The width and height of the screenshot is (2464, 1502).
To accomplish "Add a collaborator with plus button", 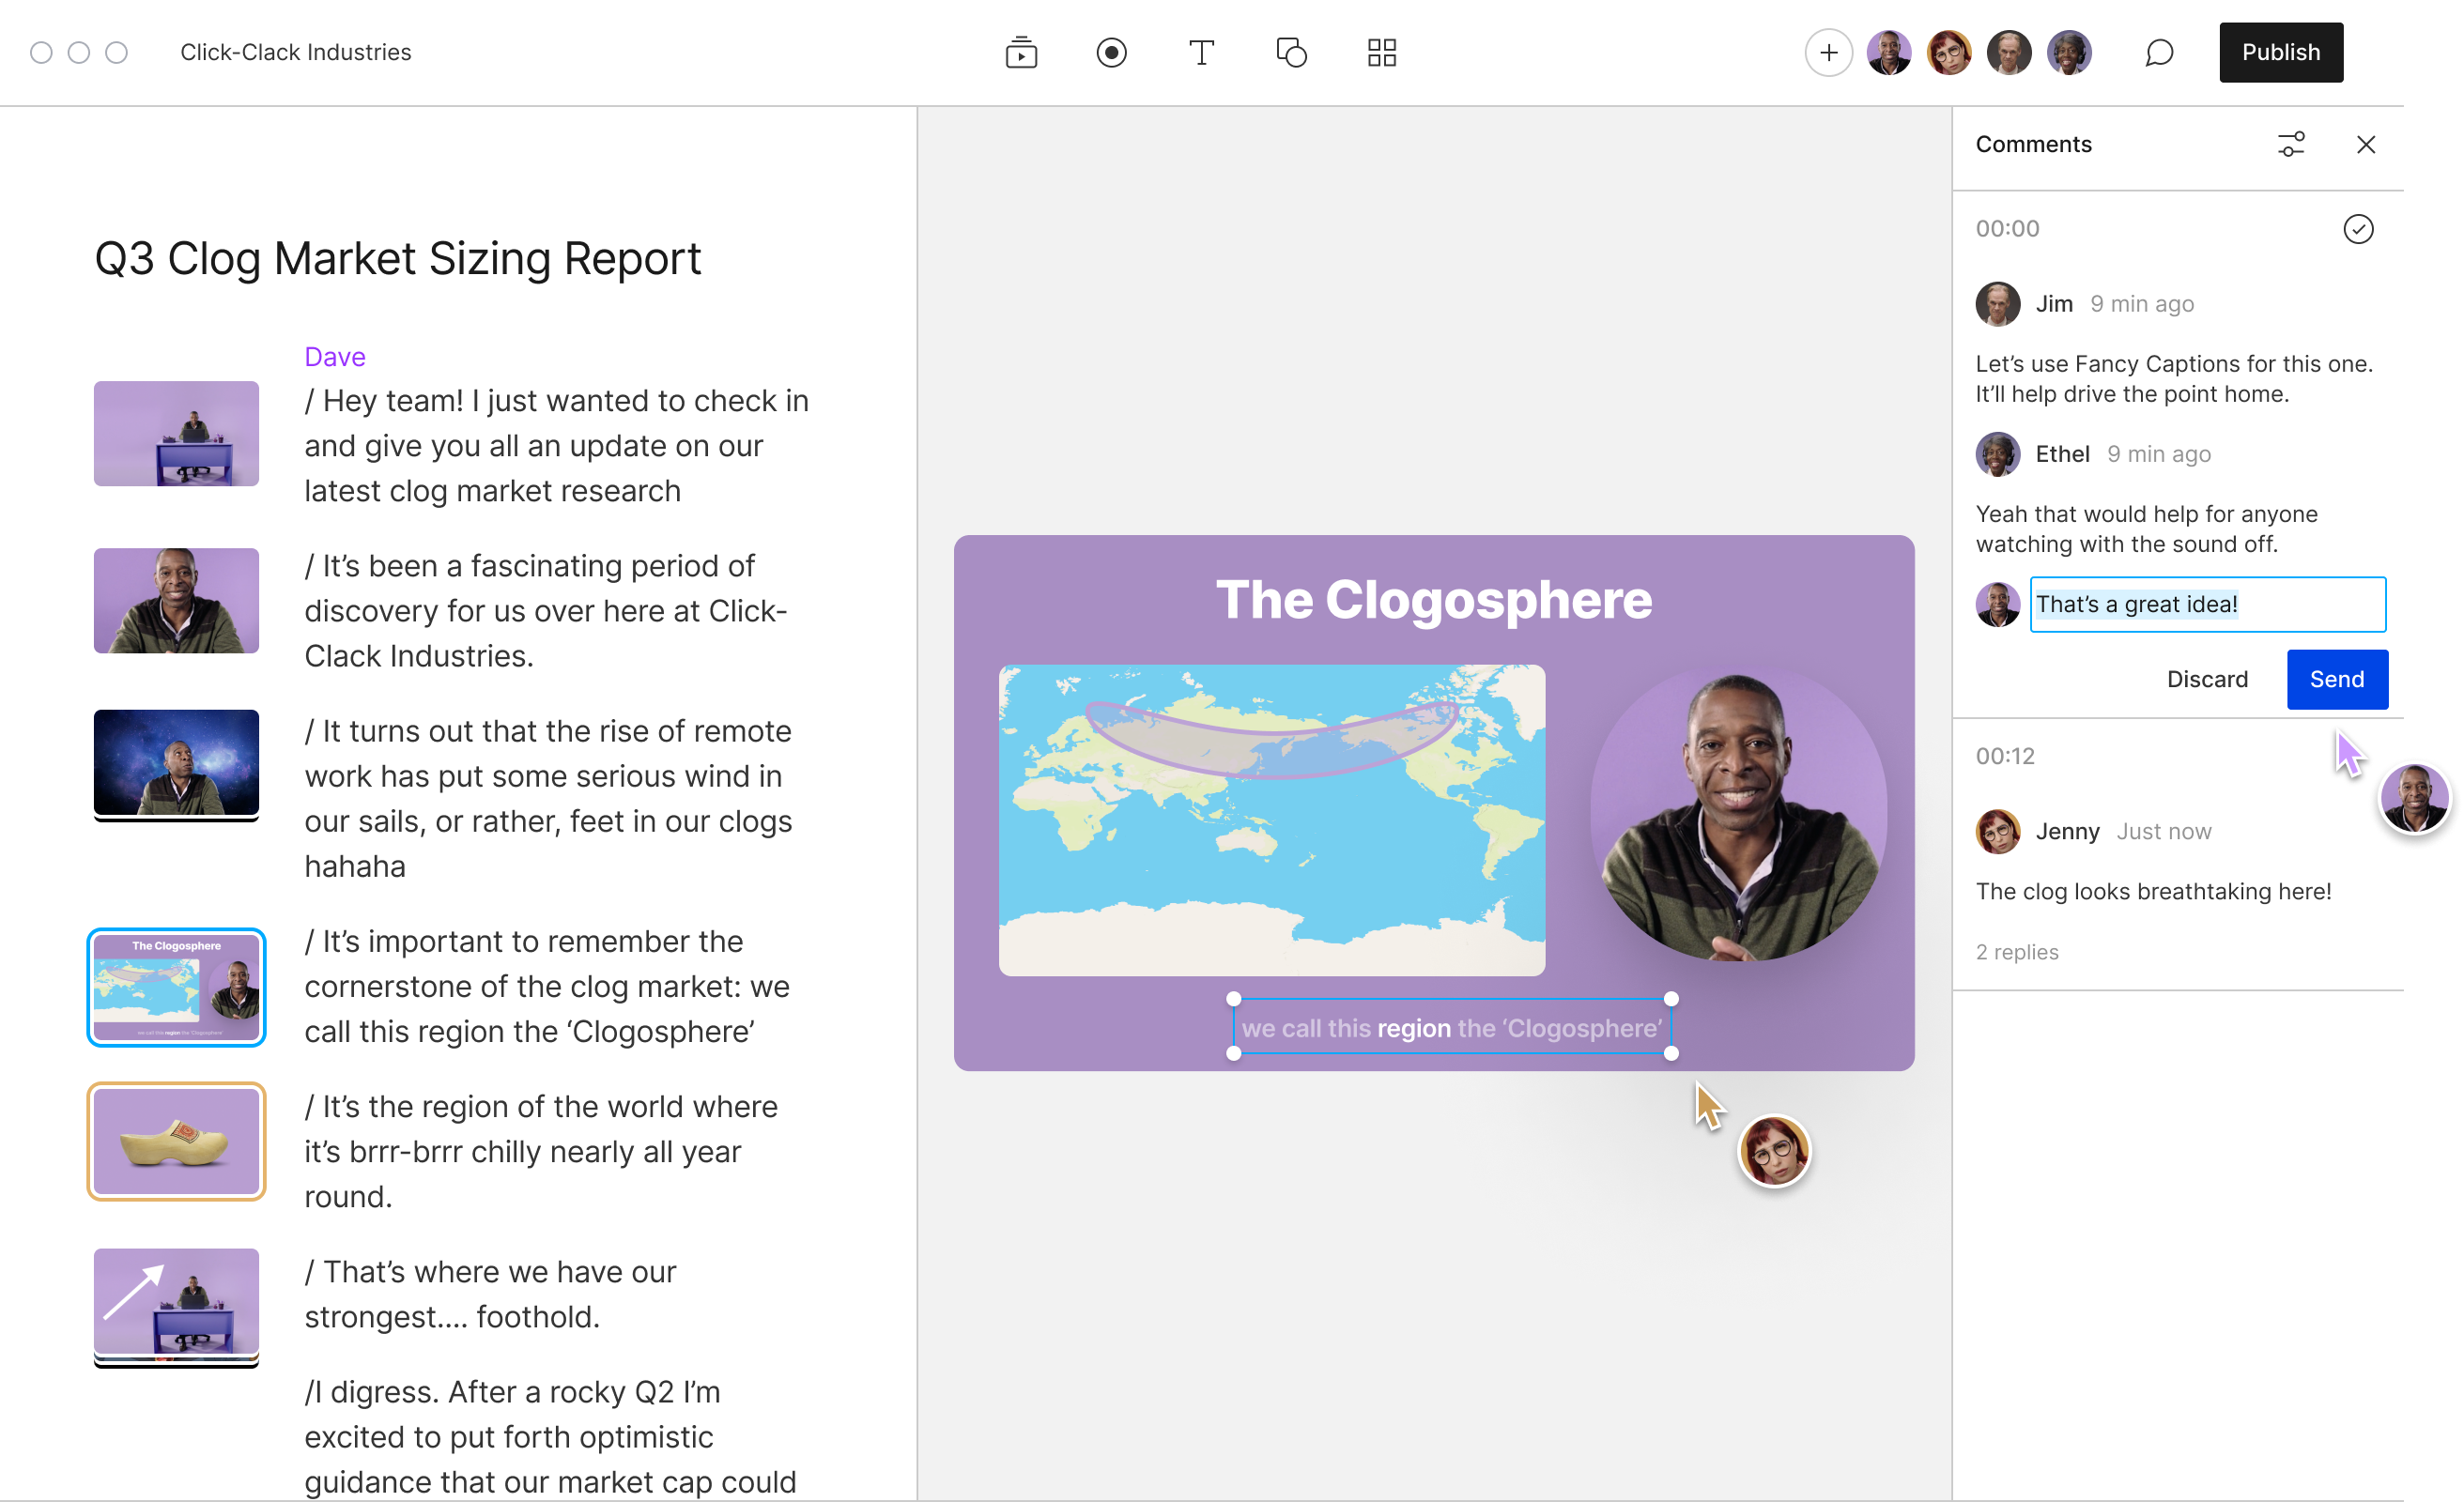I will pos(1828,52).
